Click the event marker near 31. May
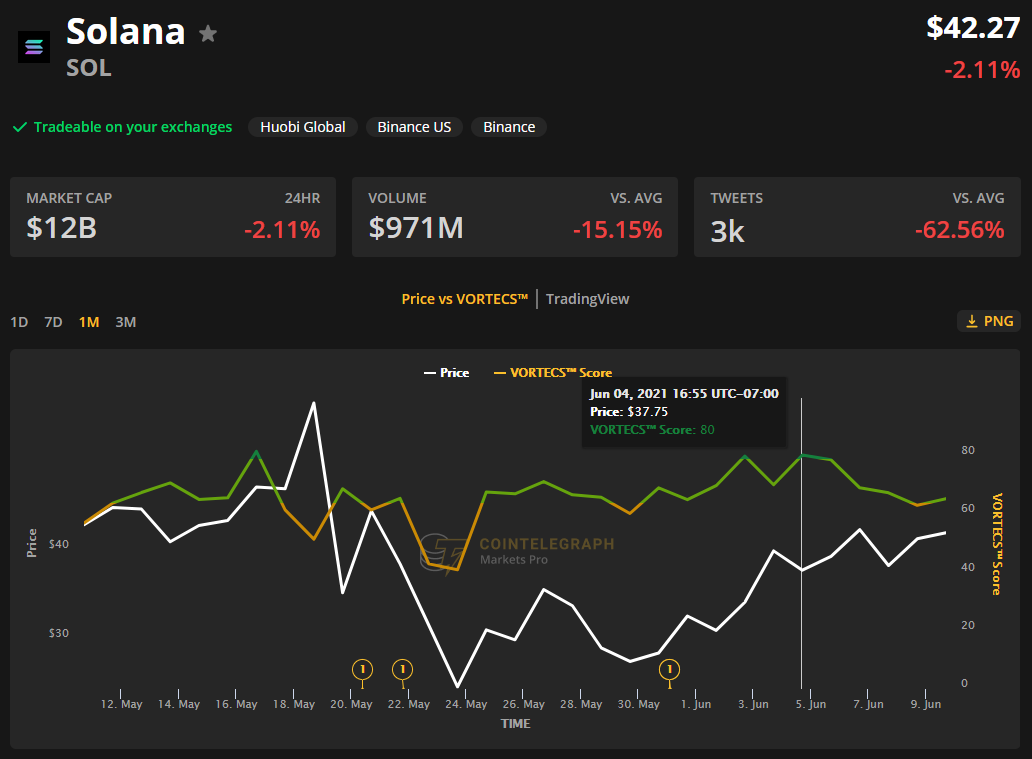This screenshot has height=759, width=1032. [x=670, y=669]
